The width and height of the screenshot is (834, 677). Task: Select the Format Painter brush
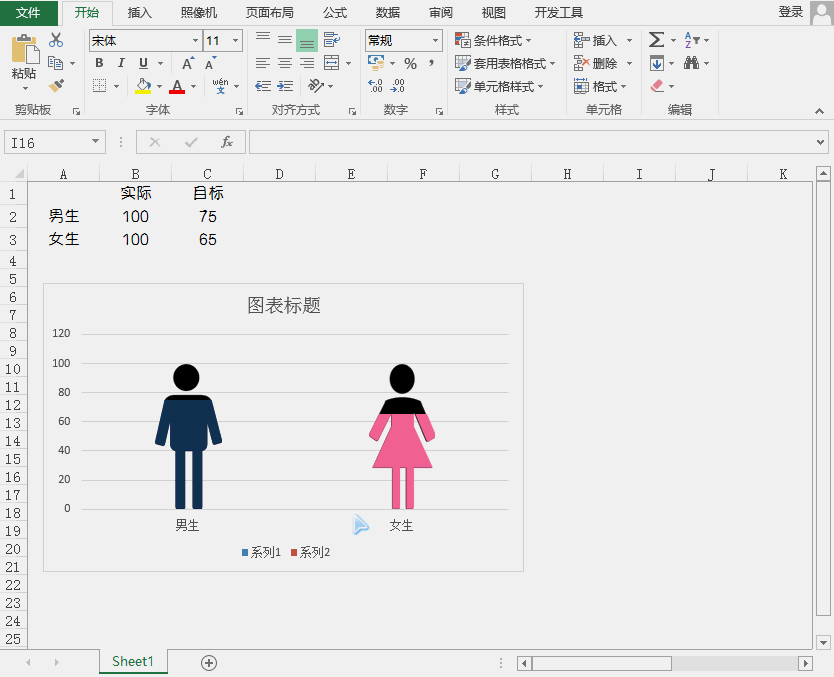56,85
